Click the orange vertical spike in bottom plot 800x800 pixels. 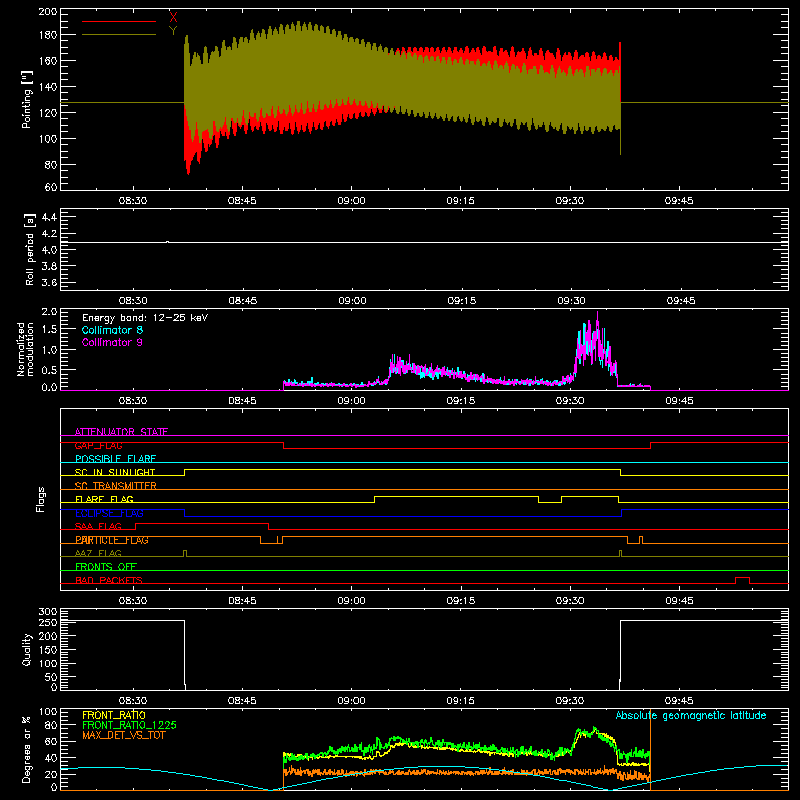coord(651,750)
